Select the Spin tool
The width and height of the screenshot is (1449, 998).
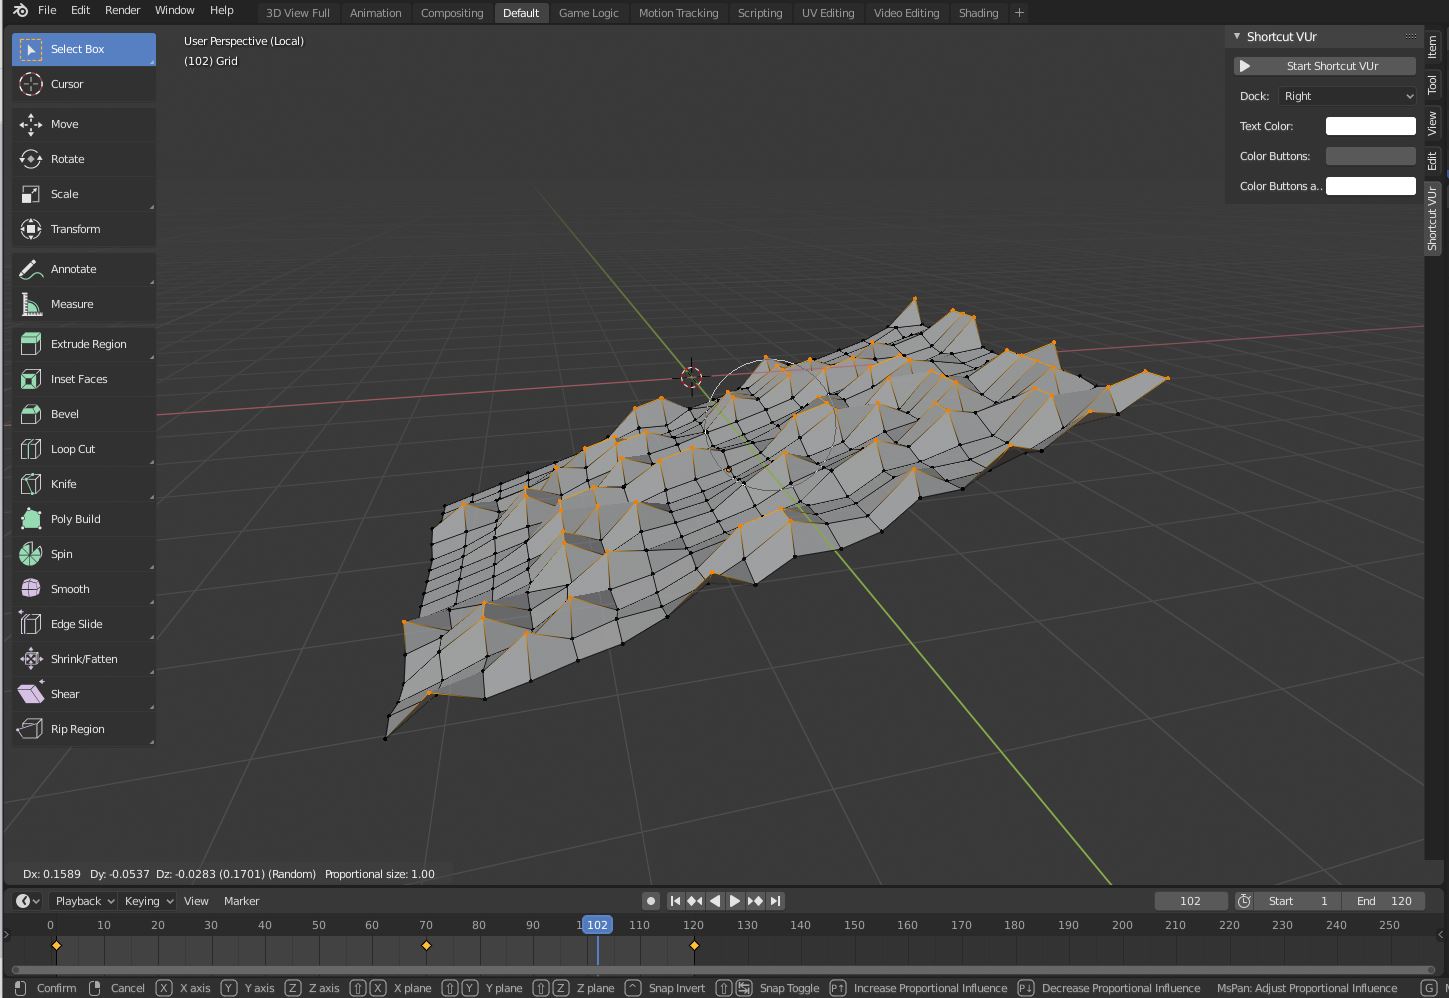83,554
